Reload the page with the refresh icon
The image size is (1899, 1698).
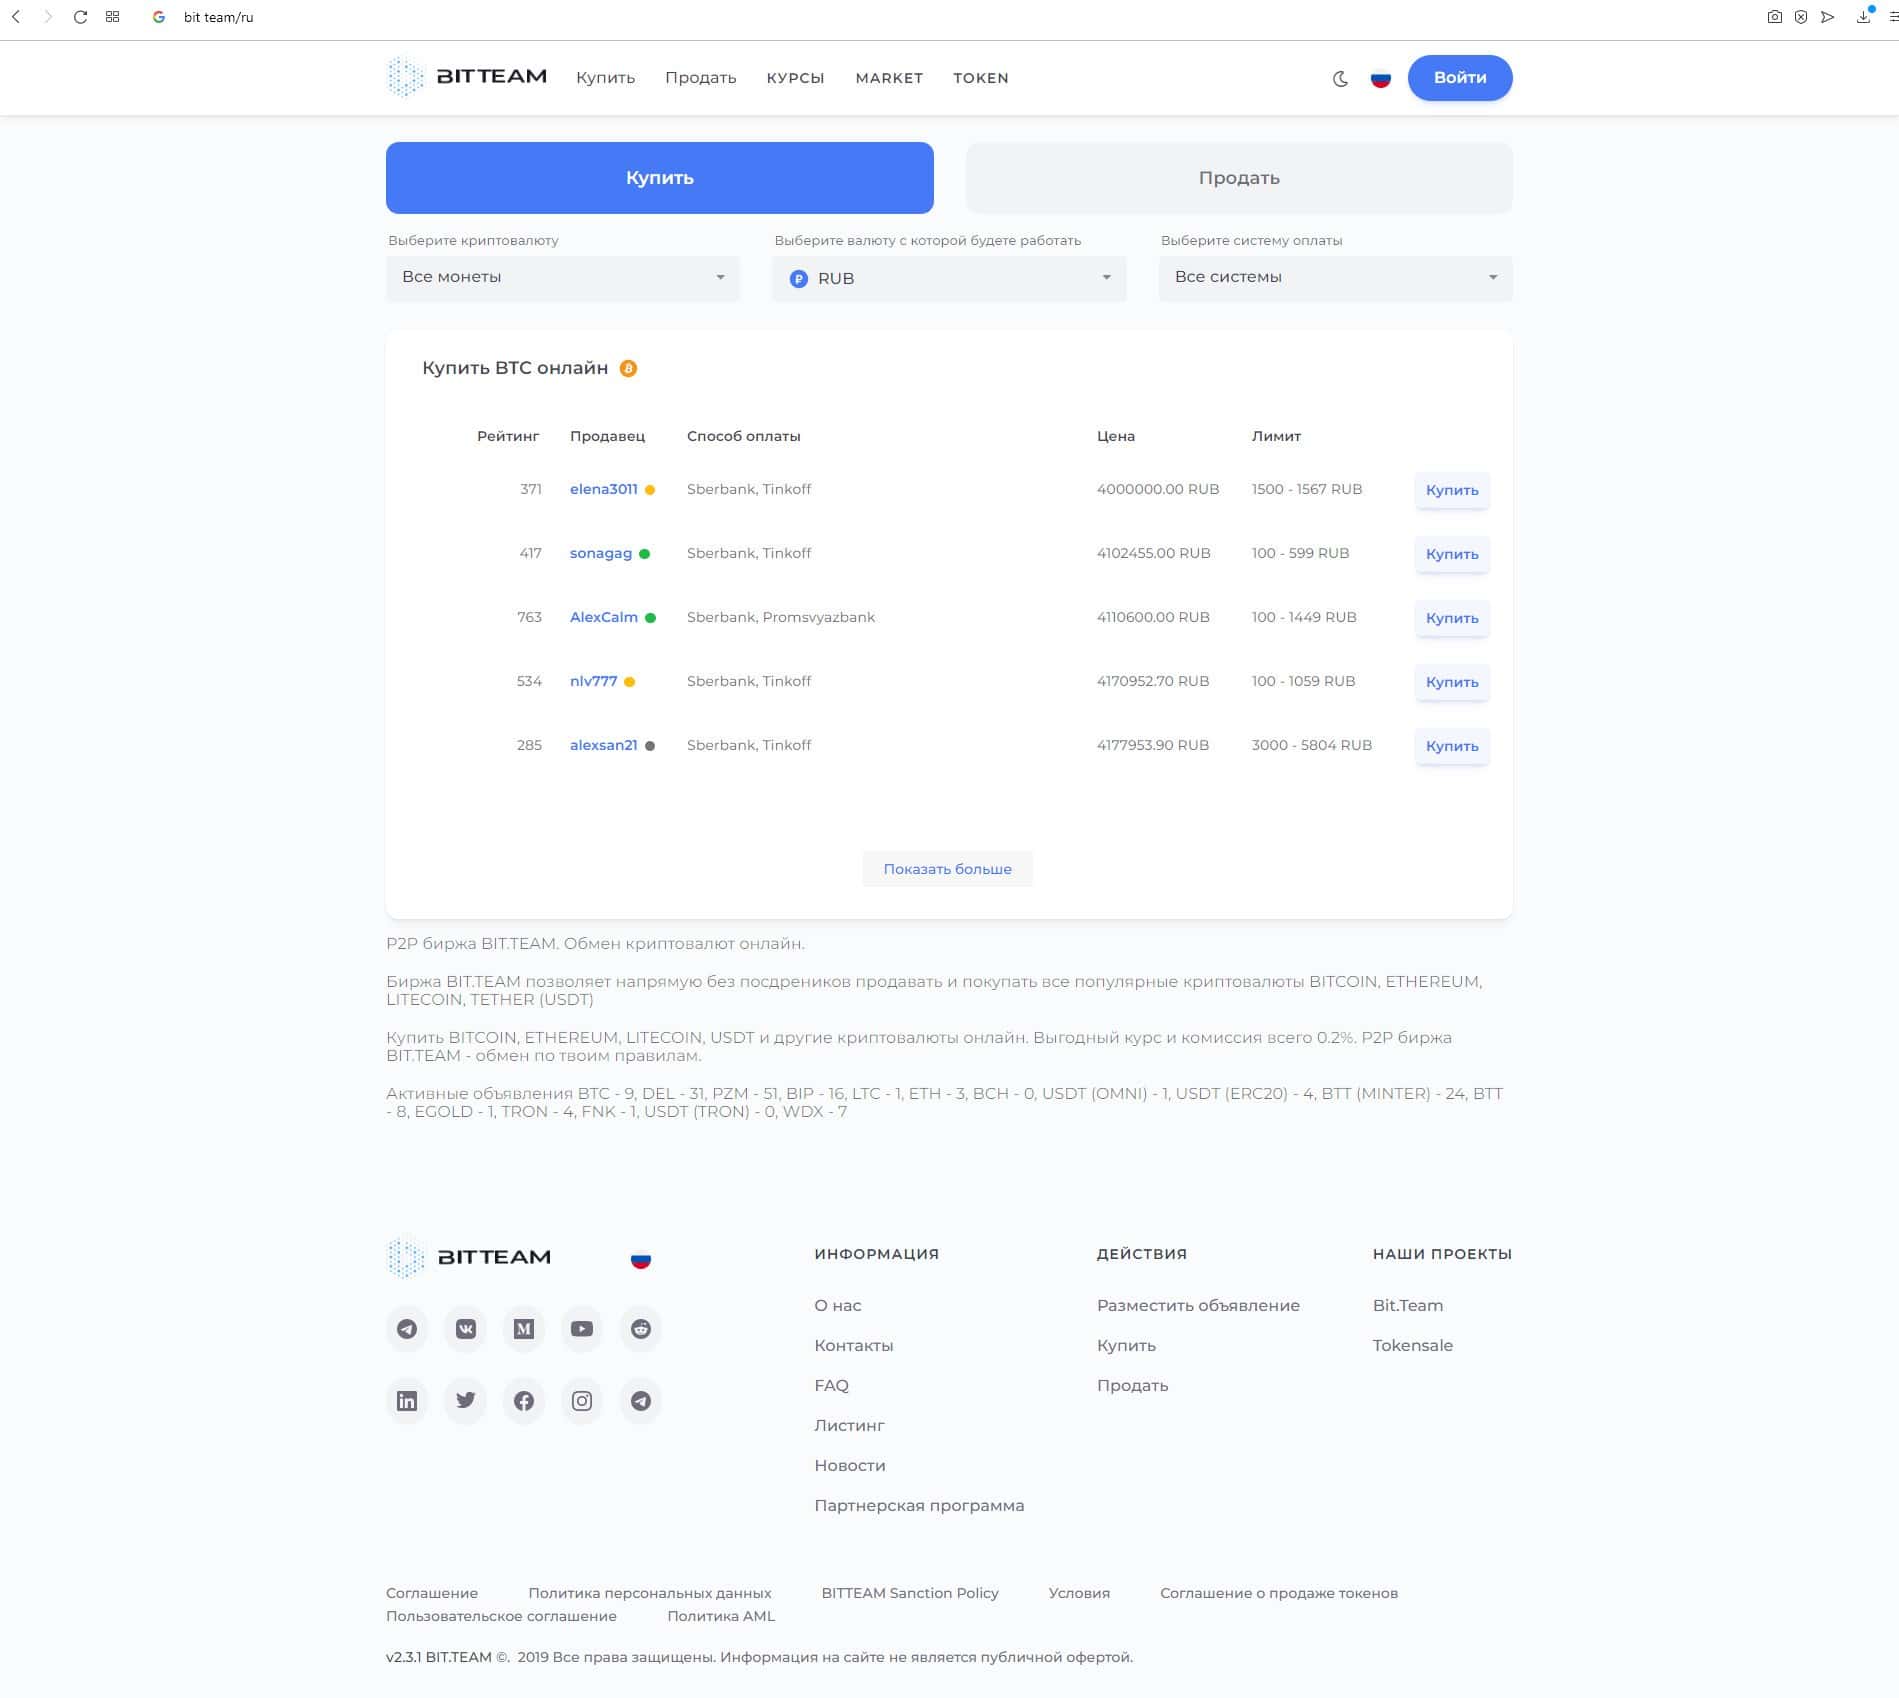pos(80,17)
